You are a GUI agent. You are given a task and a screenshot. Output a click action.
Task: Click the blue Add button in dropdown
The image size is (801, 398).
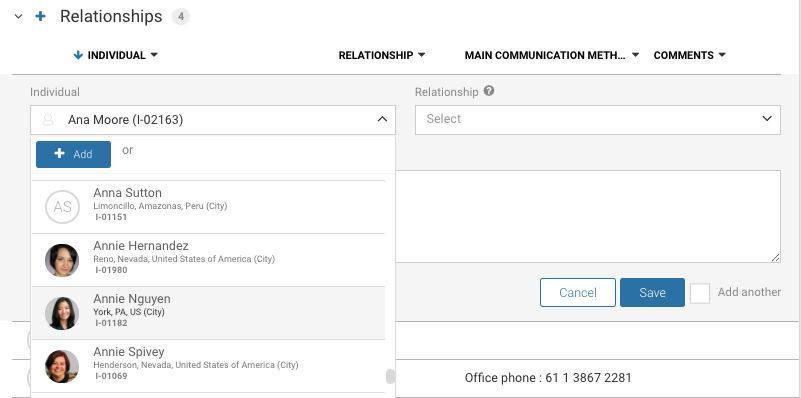coord(74,154)
